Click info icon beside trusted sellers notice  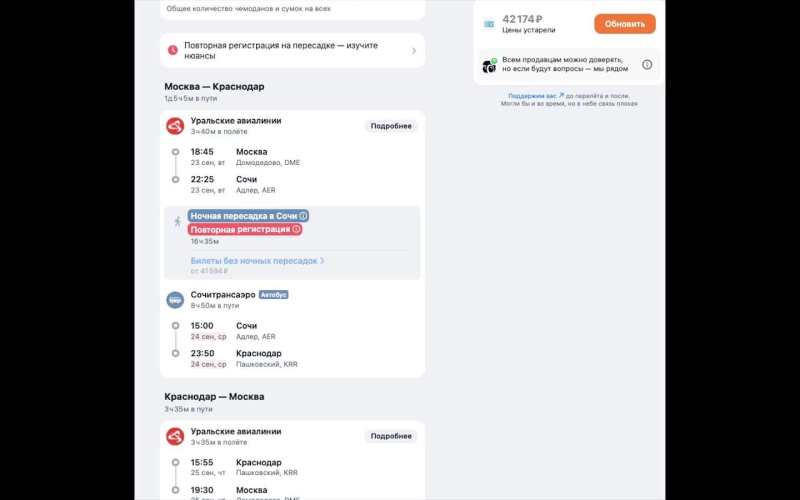click(x=647, y=65)
